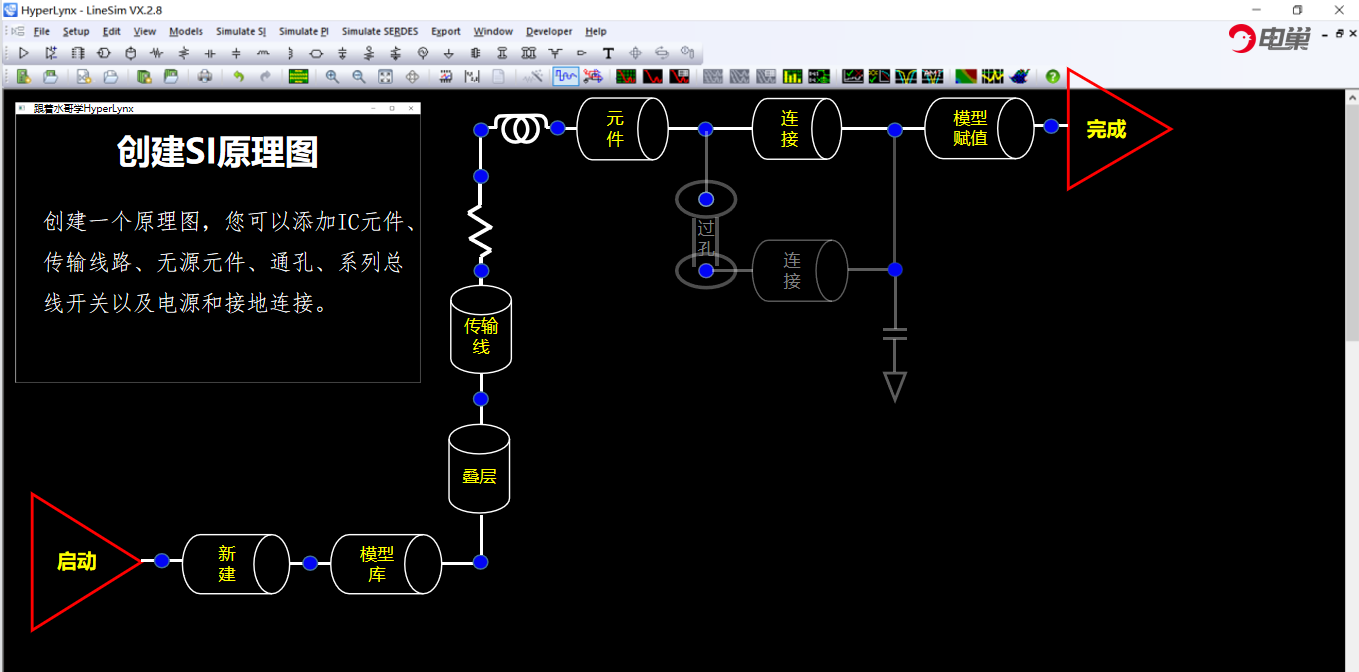Viewport: 1359px width, 672px height.
Task: Fit the schematic to the window
Action: (x=385, y=76)
